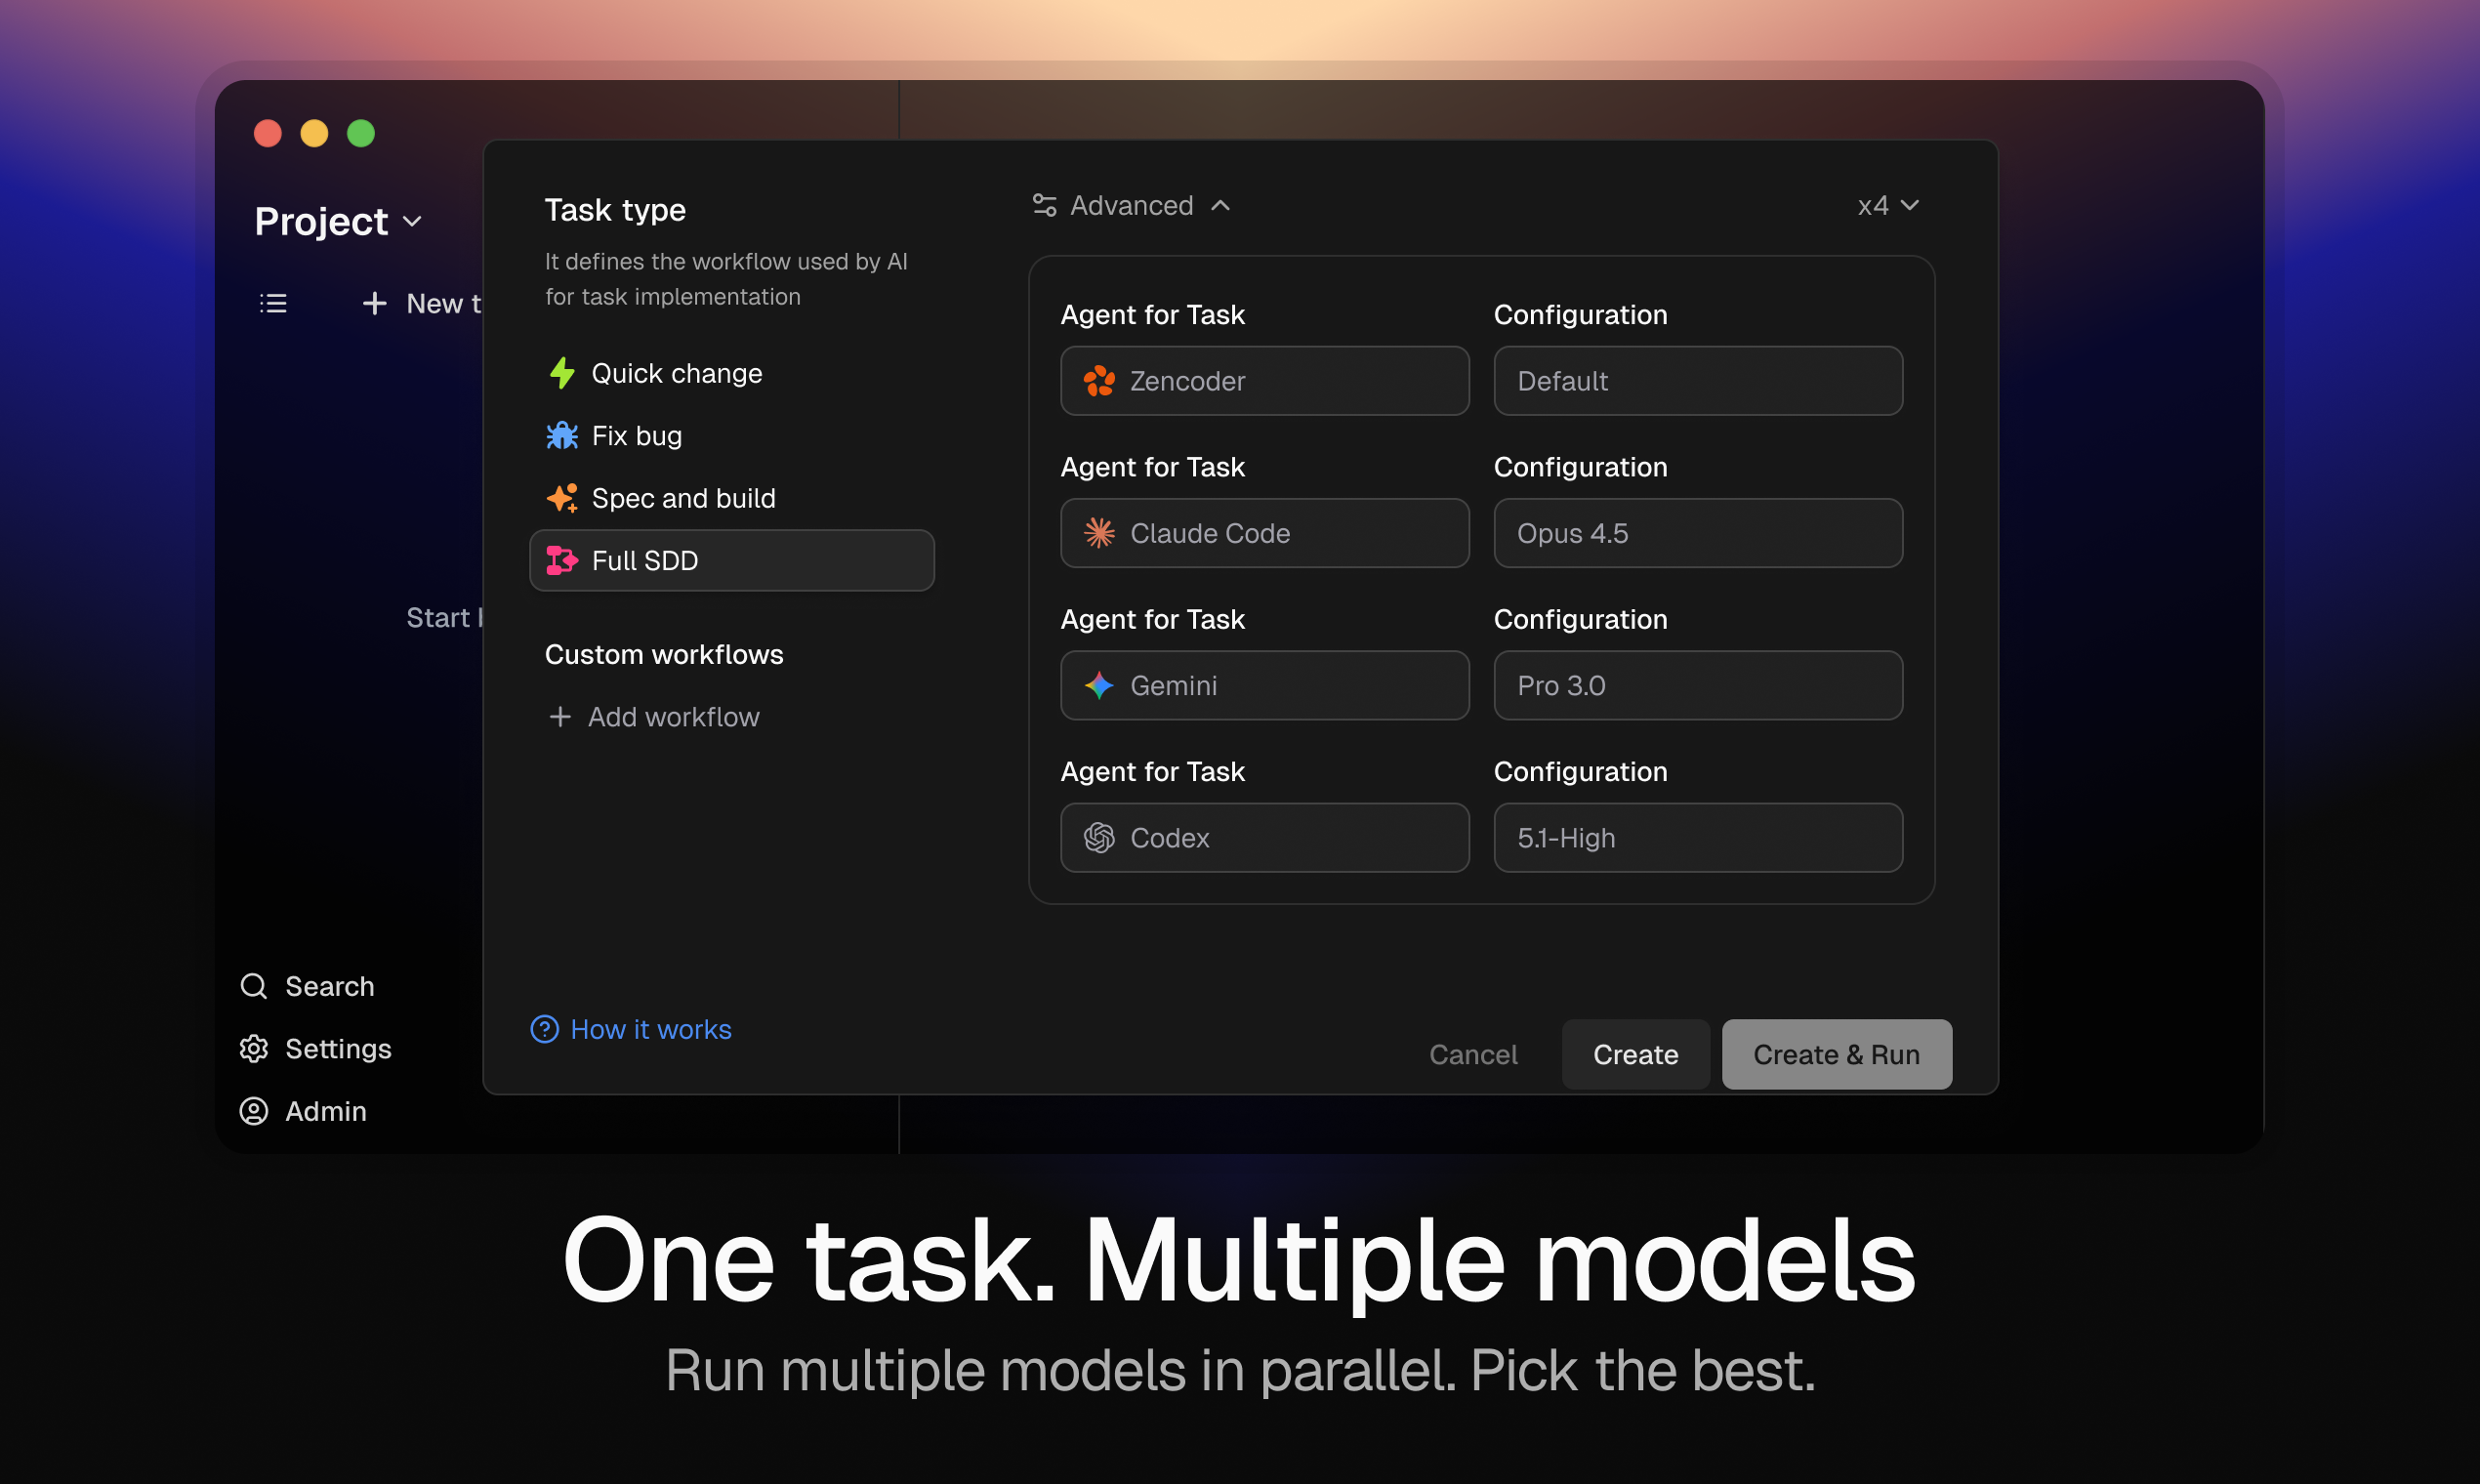Click the task list icon in sidebar
Screen dimensions: 2480x1484
pos(273,303)
